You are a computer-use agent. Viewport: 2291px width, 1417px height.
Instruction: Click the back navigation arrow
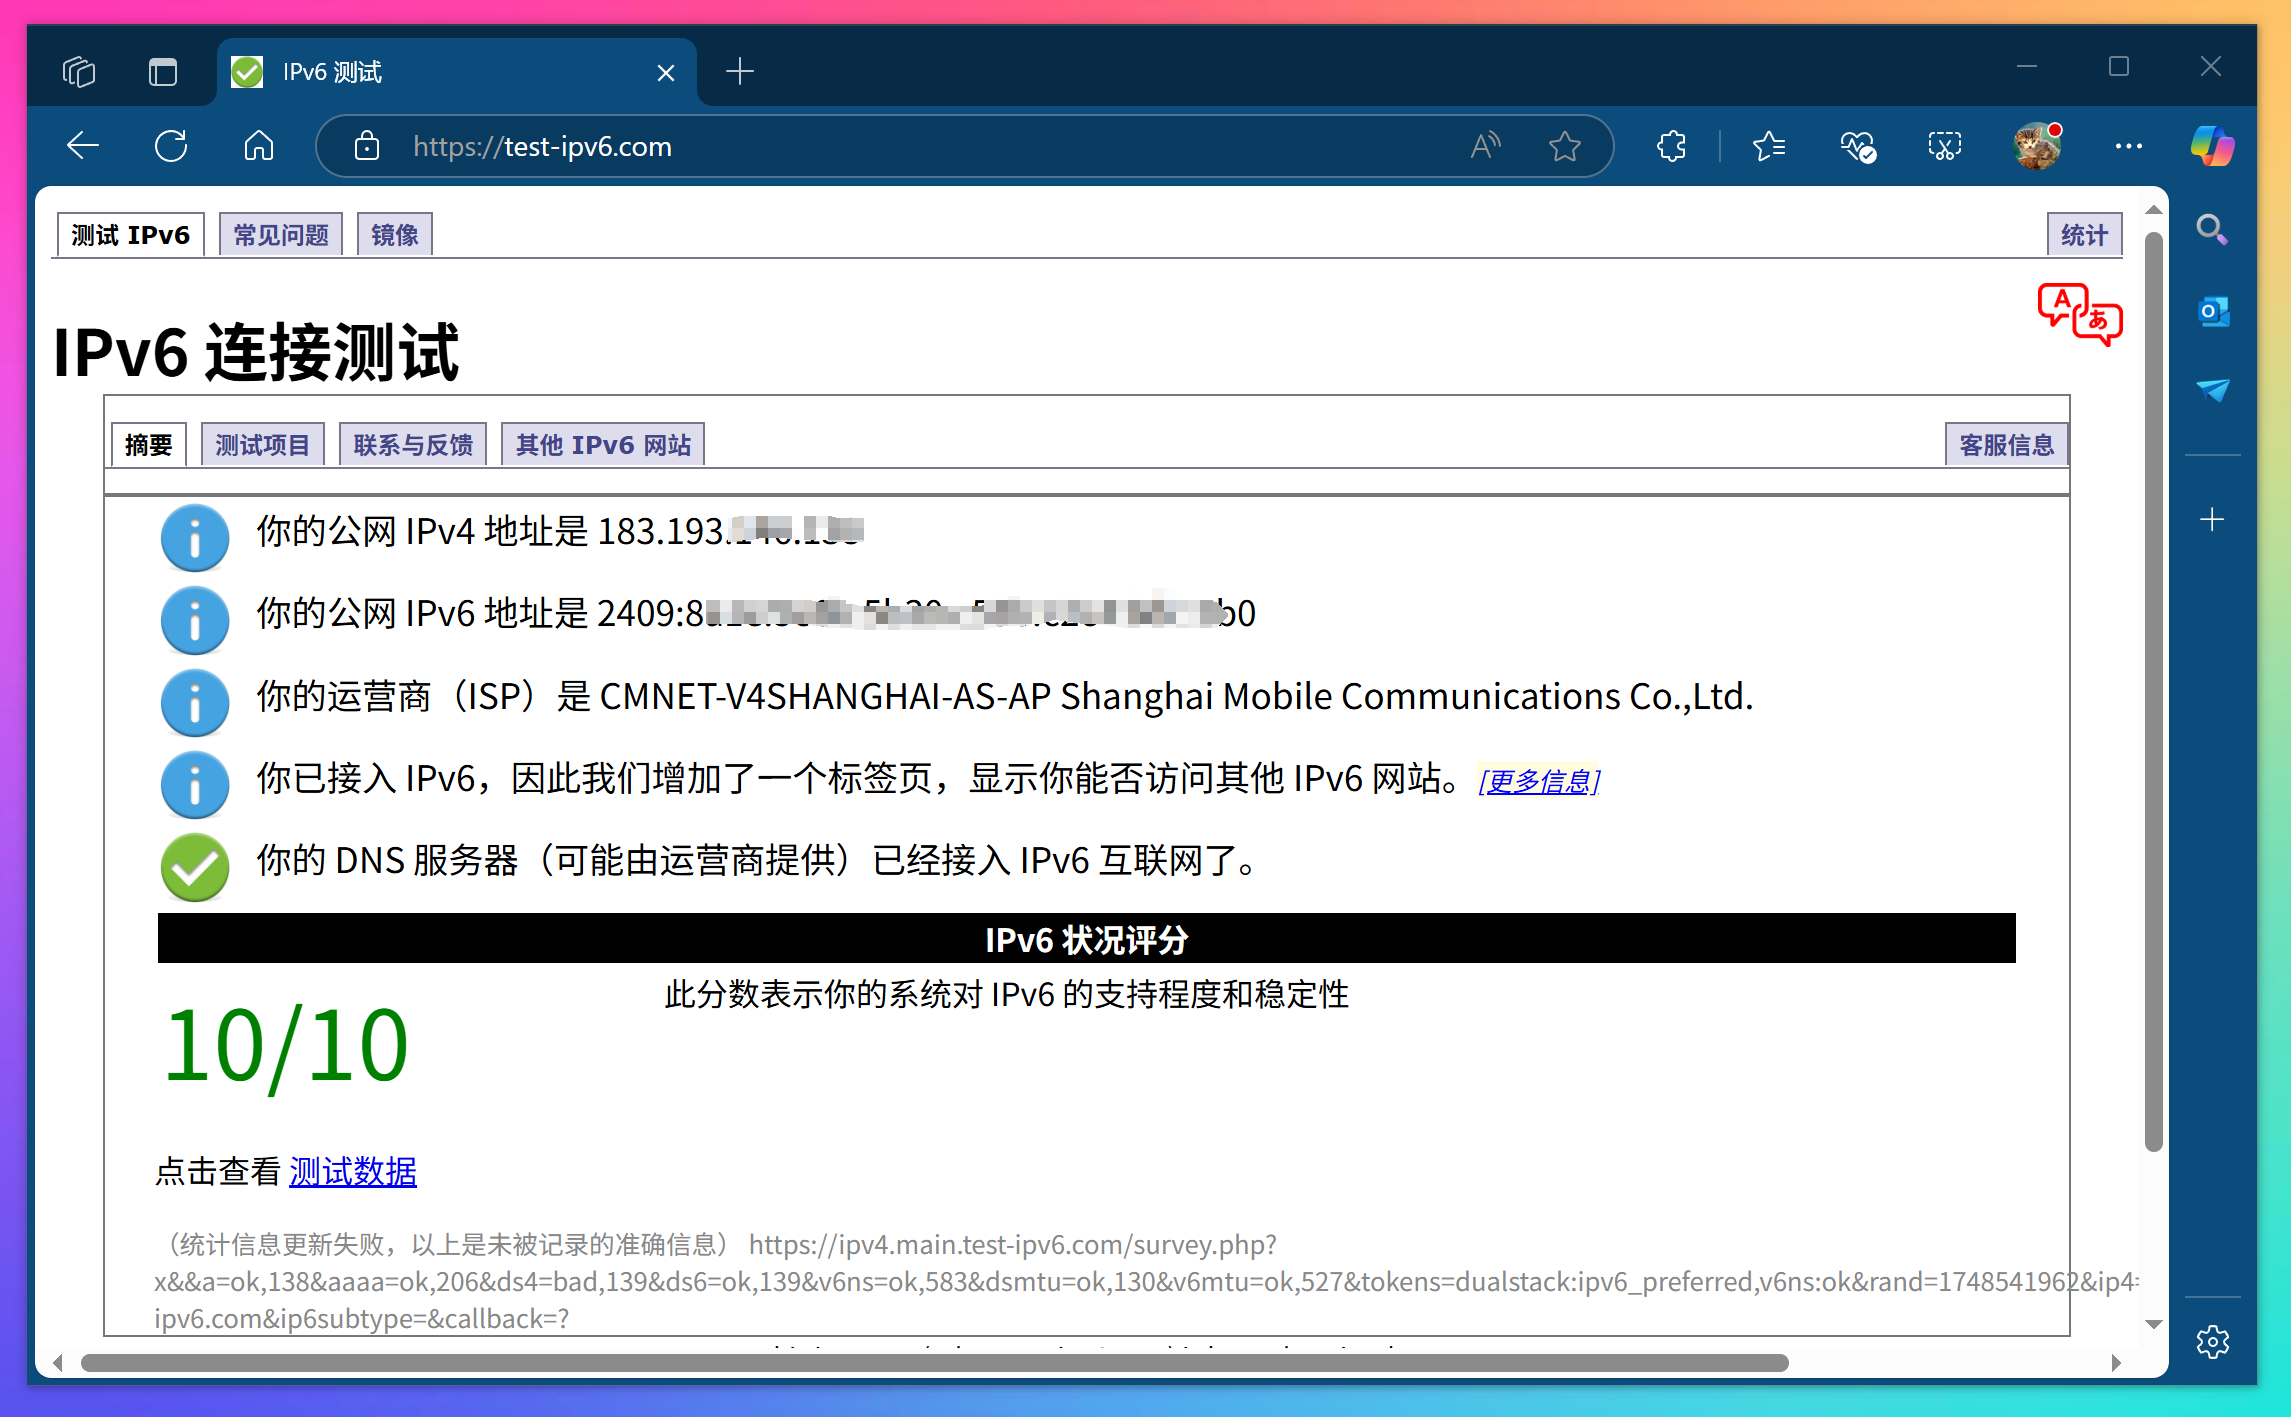point(84,146)
